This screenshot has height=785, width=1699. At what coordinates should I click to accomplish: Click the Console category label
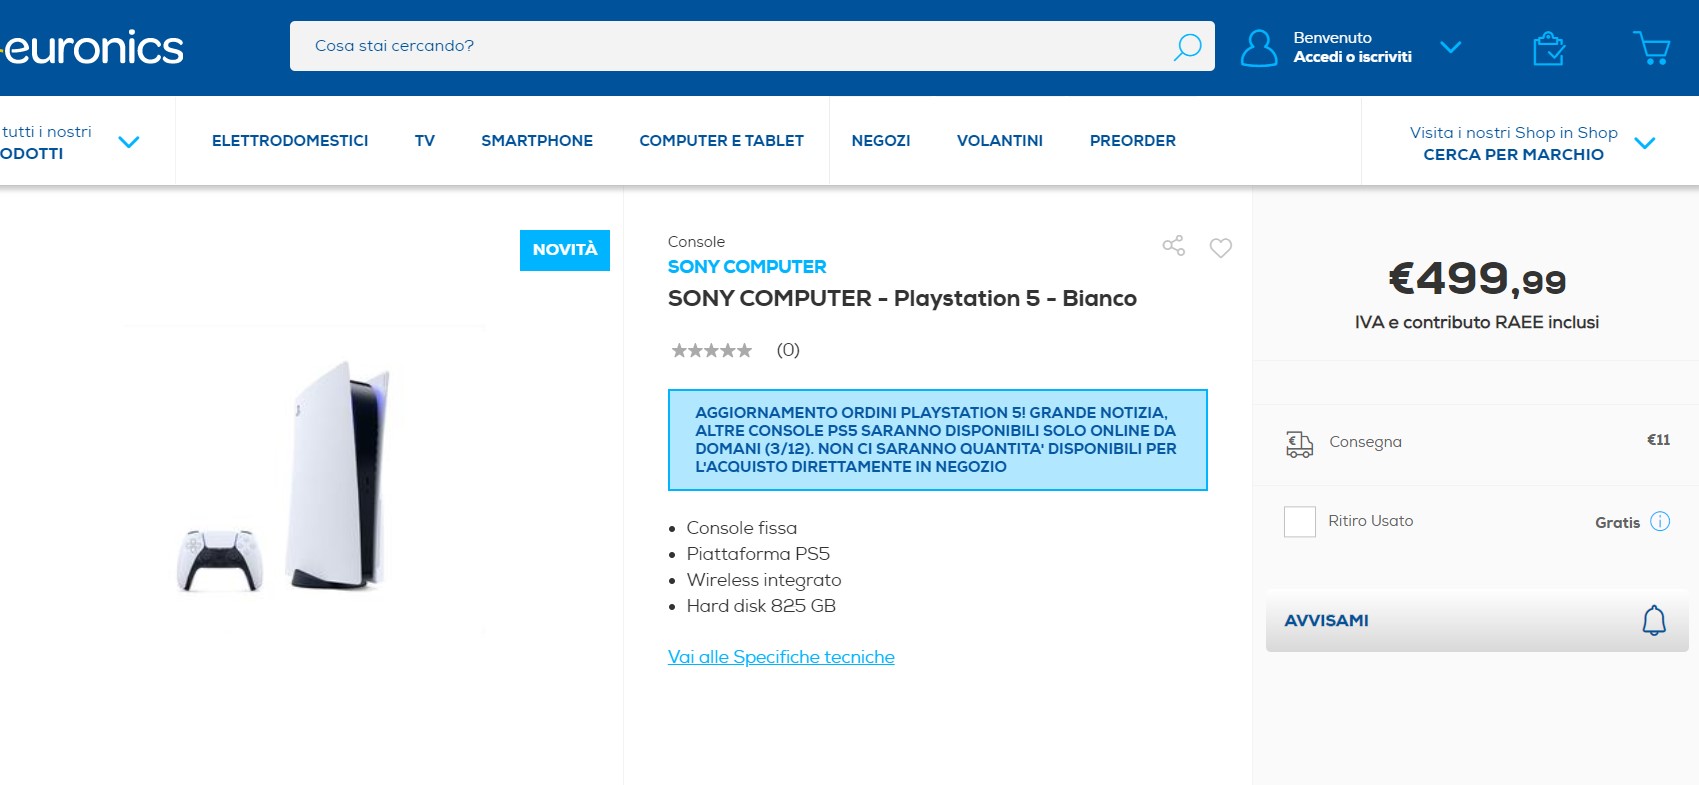coord(696,242)
